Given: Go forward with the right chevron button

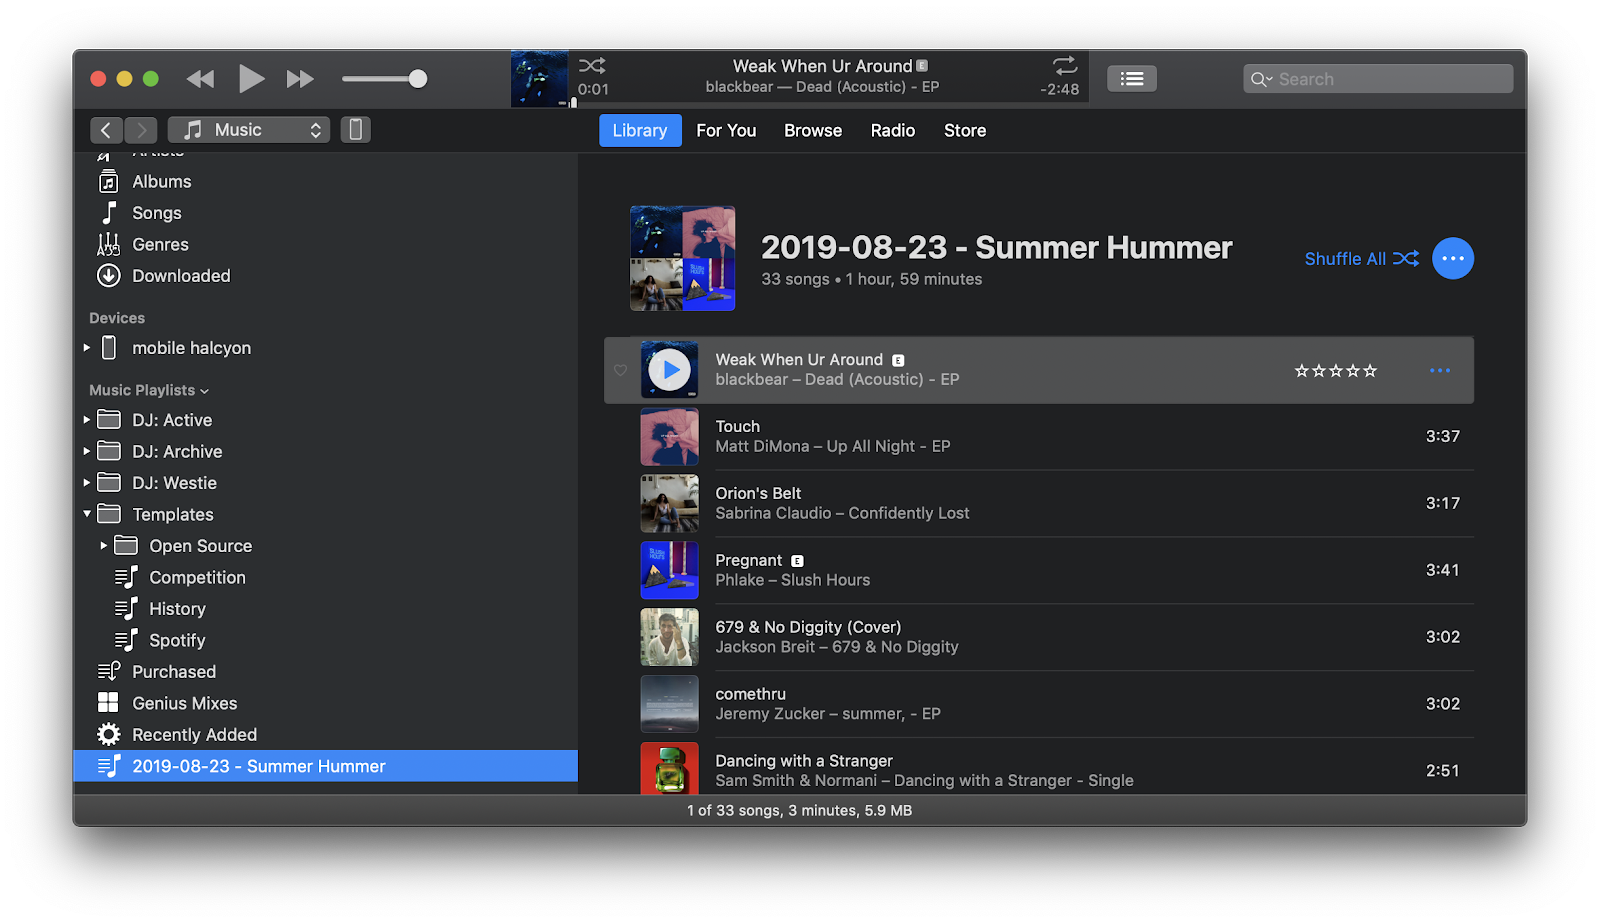Looking at the screenshot, I should (141, 130).
